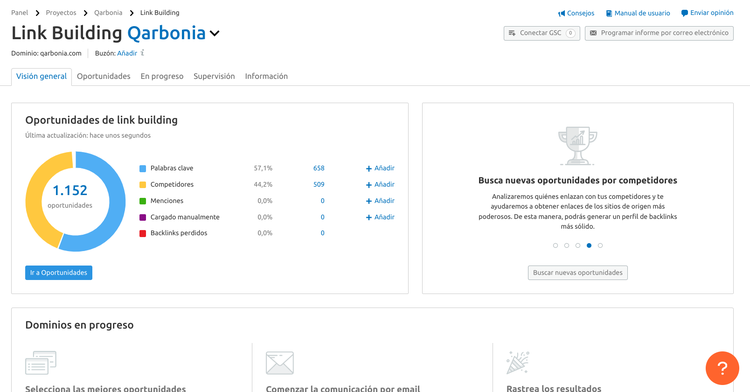Click the red Backlinks perdidos swatch
The width and height of the screenshot is (750, 392).
point(143,233)
